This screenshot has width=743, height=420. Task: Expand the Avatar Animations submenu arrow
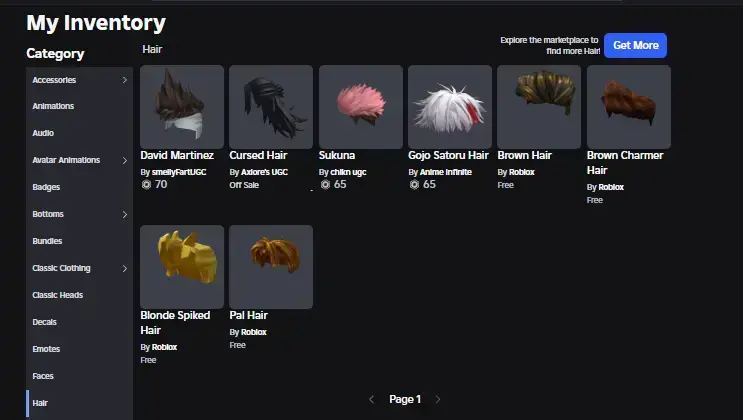click(125, 160)
